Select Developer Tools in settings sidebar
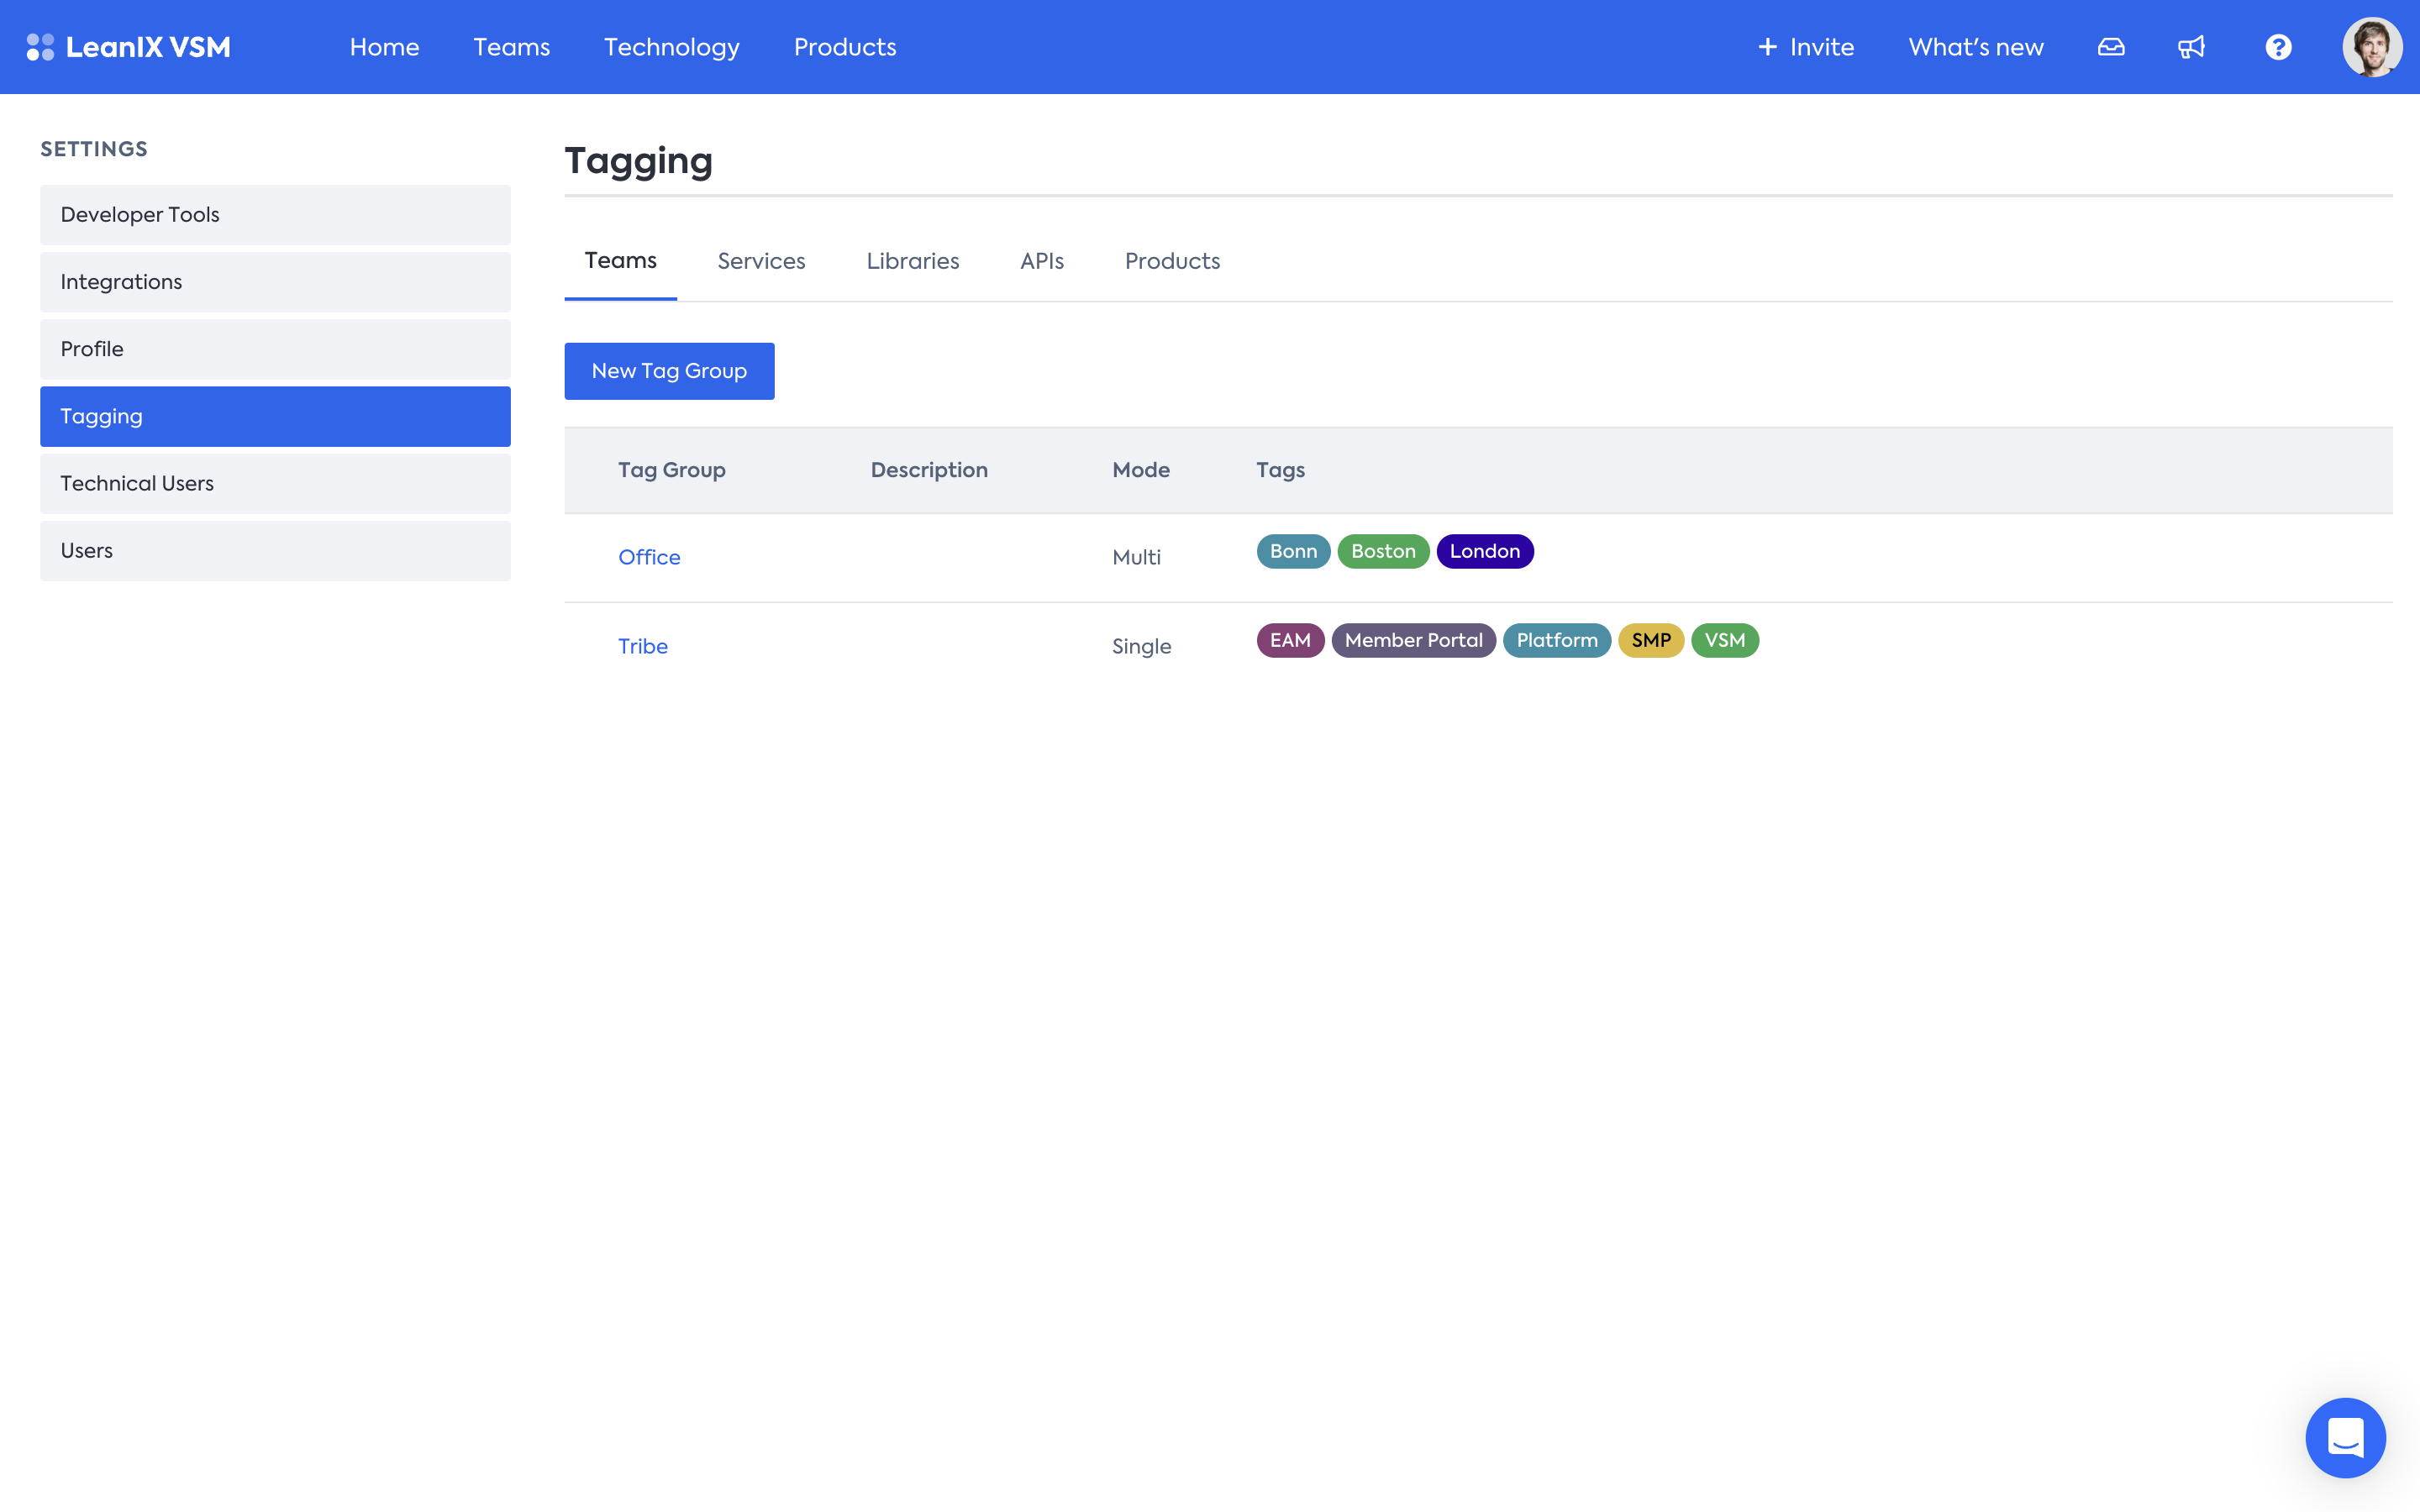2420x1512 pixels. click(275, 215)
